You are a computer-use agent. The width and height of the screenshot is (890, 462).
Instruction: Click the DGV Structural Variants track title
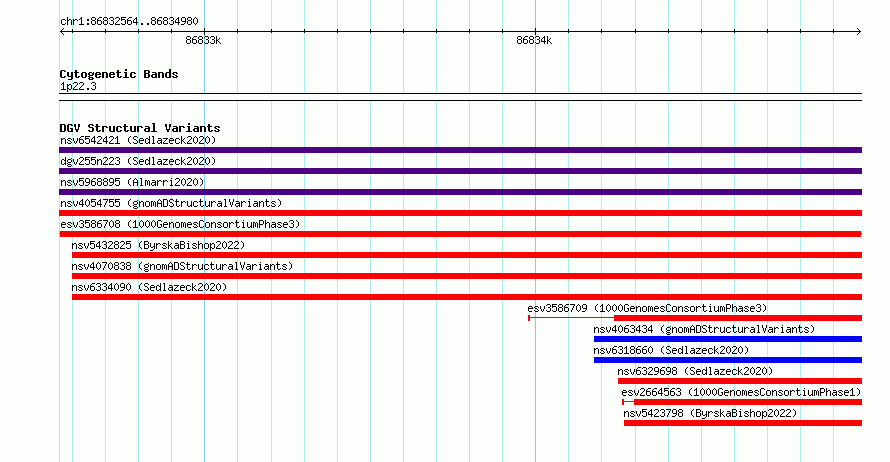tap(140, 128)
